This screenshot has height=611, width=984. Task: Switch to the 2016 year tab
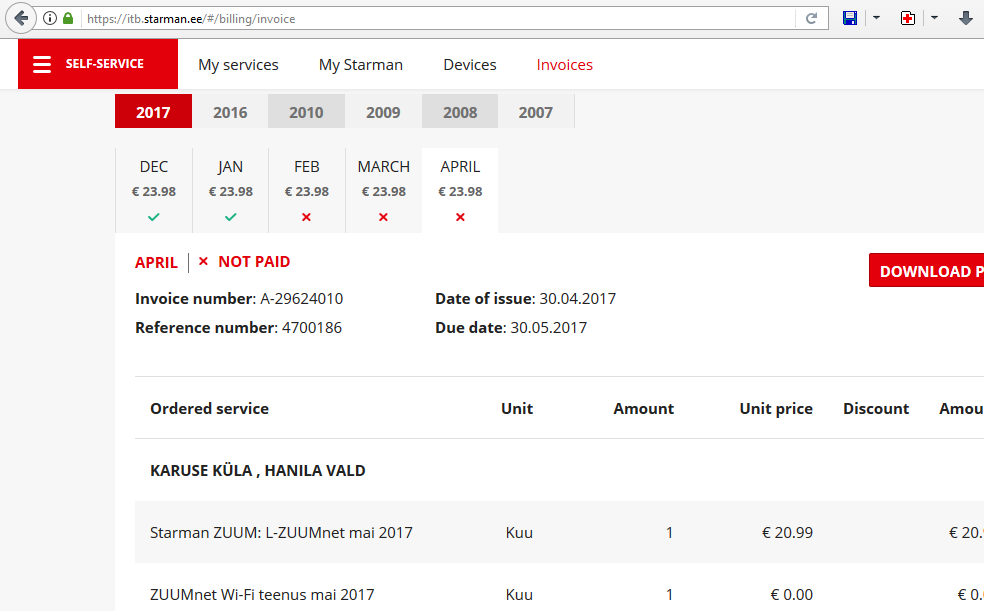(230, 112)
